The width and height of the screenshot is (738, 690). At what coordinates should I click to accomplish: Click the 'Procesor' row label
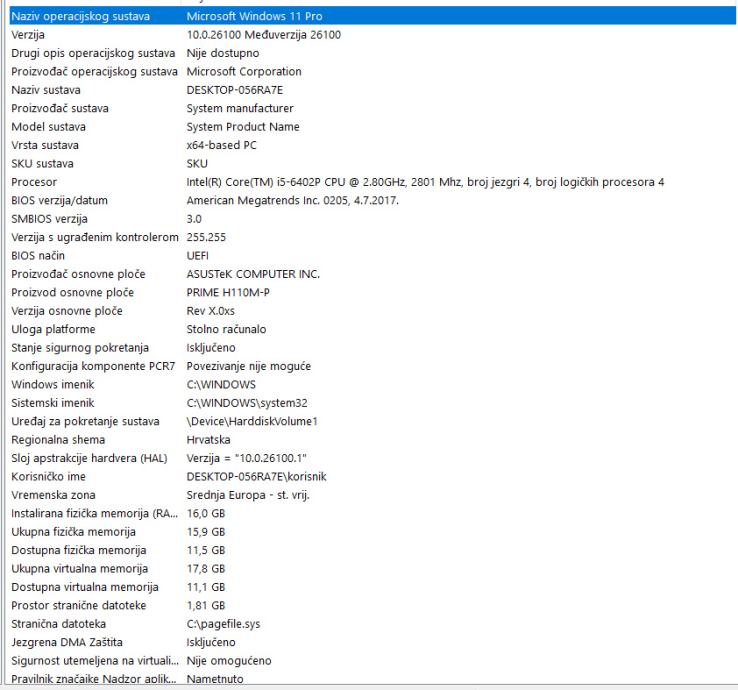pyautogui.click(x=34, y=182)
